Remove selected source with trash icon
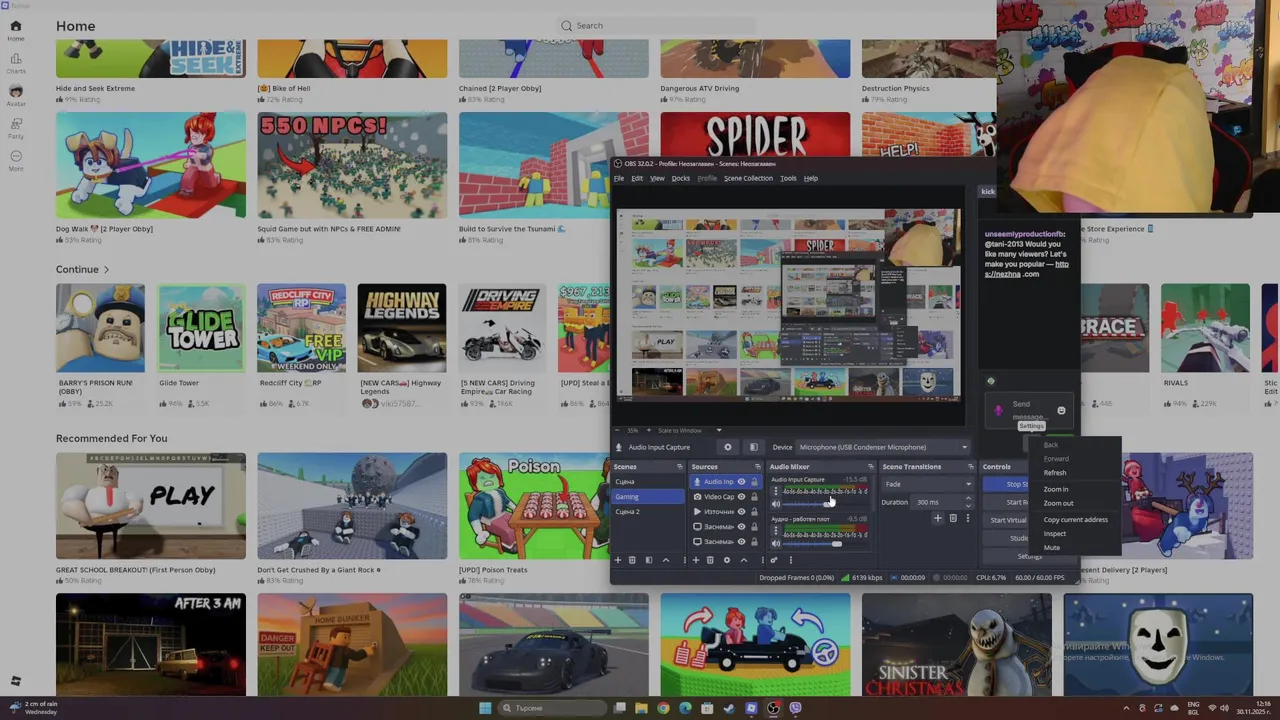The image size is (1280, 720). click(710, 560)
